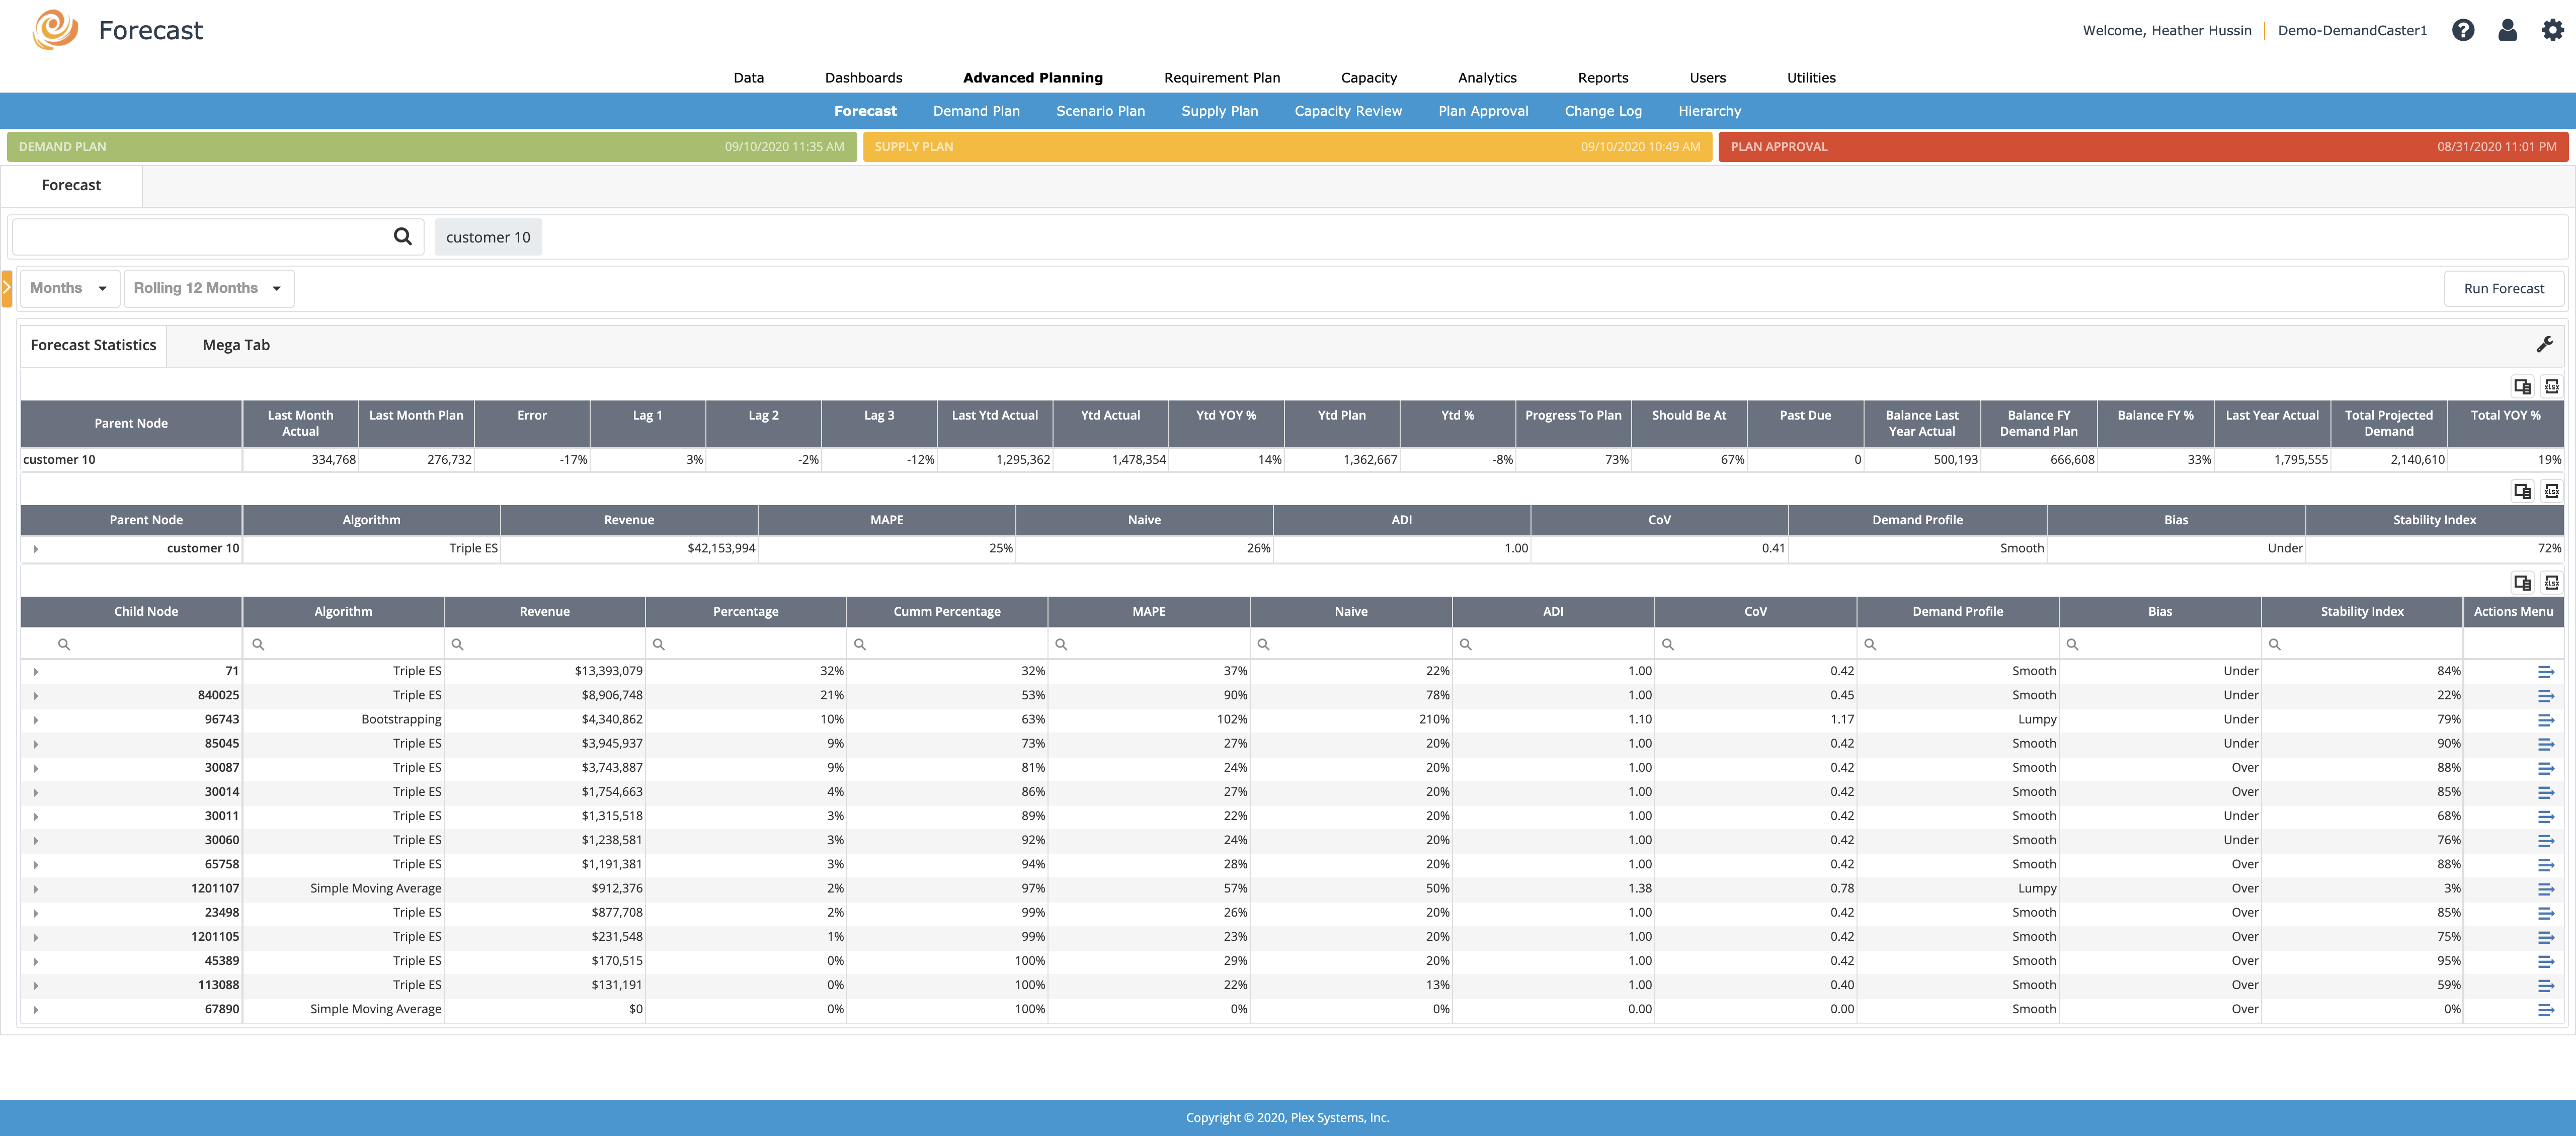2576x1136 pixels.
Task: Expand the customer 10 parent row
Action: [x=36, y=549]
